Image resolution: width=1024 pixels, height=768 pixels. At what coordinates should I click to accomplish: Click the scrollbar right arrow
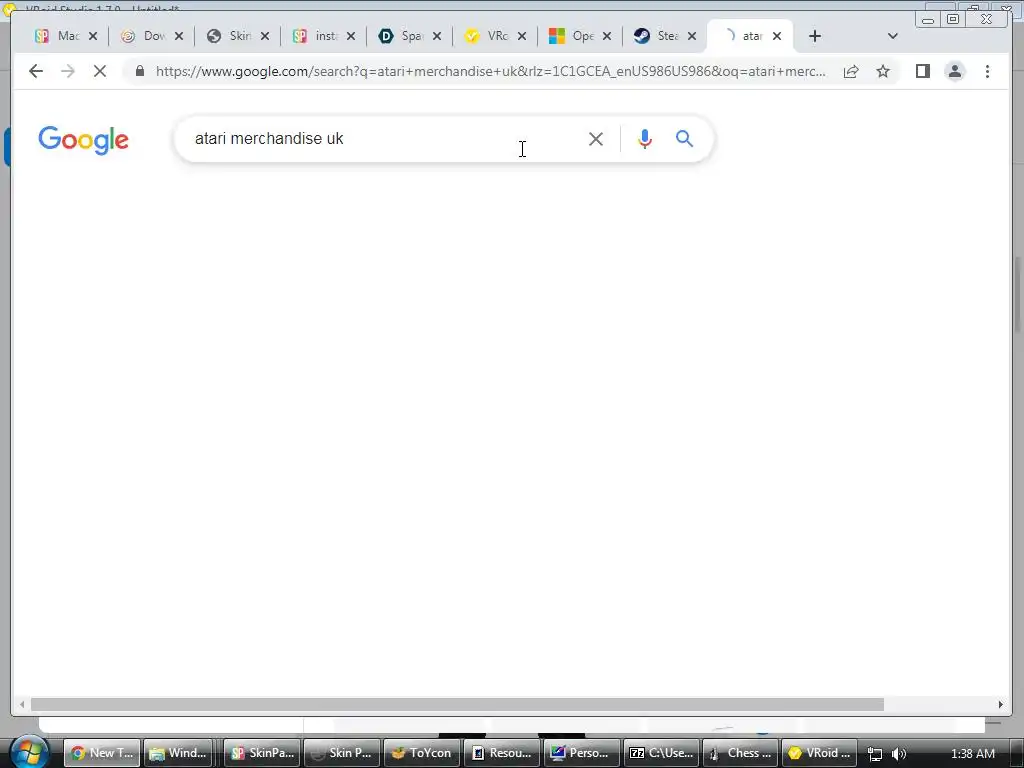tap(1000, 705)
